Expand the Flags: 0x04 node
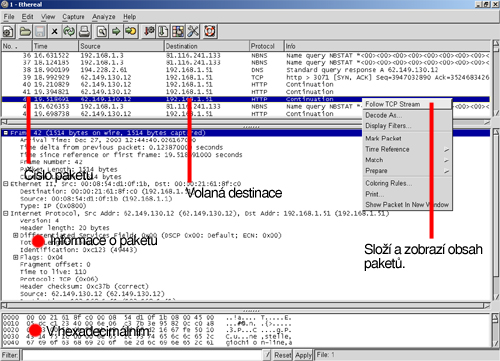Screen dimensions: 500x361 click(x=15, y=257)
